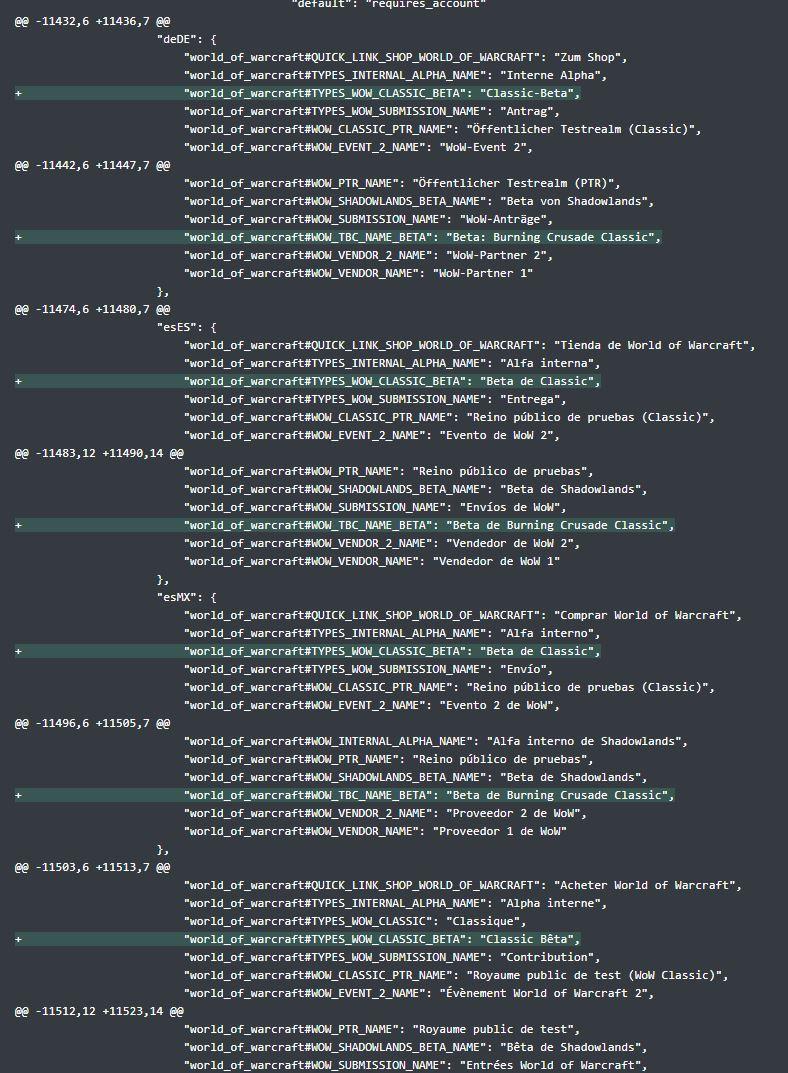Click the "Acheter World of Warcraft" value
Image resolution: width=788 pixels, height=1073 pixels.
click(x=644, y=885)
